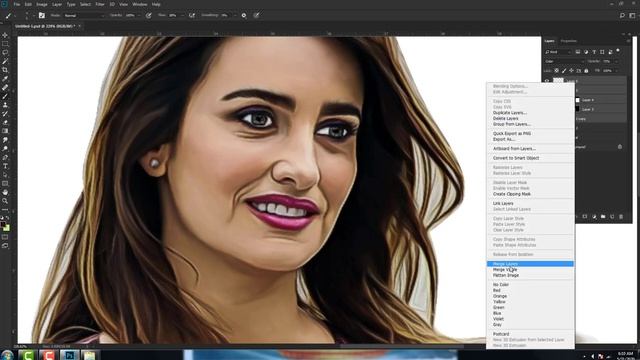Image resolution: width=640 pixels, height=360 pixels.
Task: Open the brush Mode dropdown (Normal)
Action: pyautogui.click(x=84, y=15)
